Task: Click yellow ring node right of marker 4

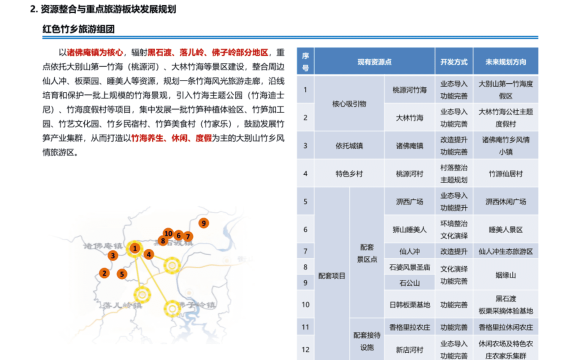Action: pos(172,265)
